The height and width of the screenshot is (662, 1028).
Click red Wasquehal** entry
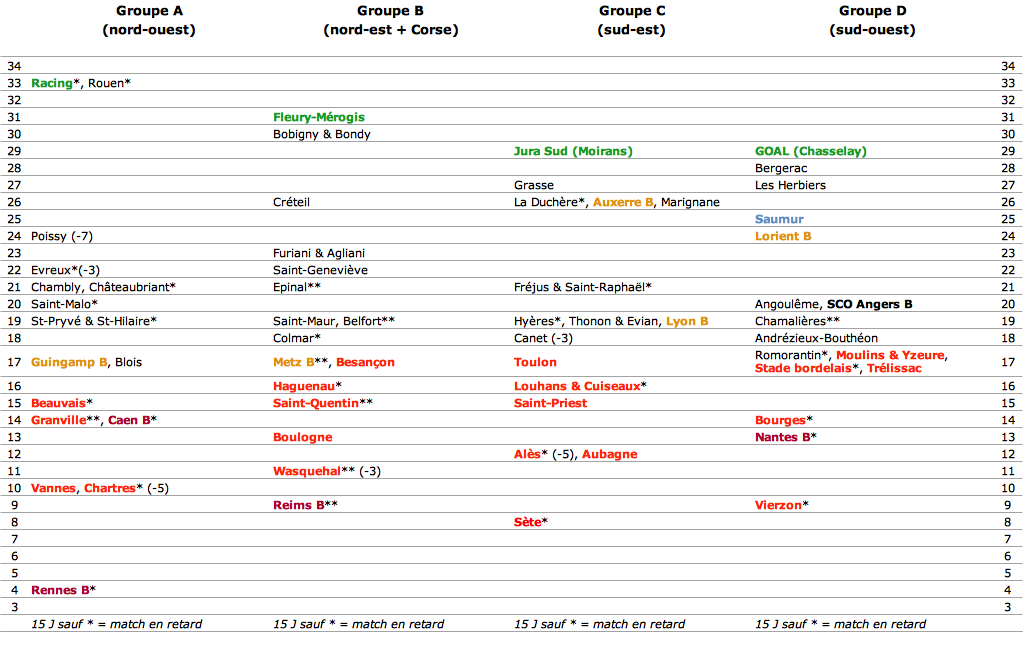click(313, 471)
